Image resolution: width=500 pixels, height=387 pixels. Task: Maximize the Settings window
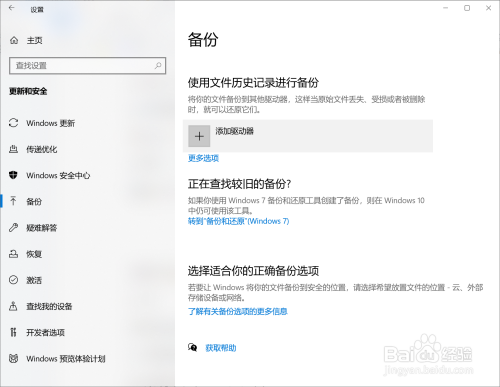click(x=467, y=8)
